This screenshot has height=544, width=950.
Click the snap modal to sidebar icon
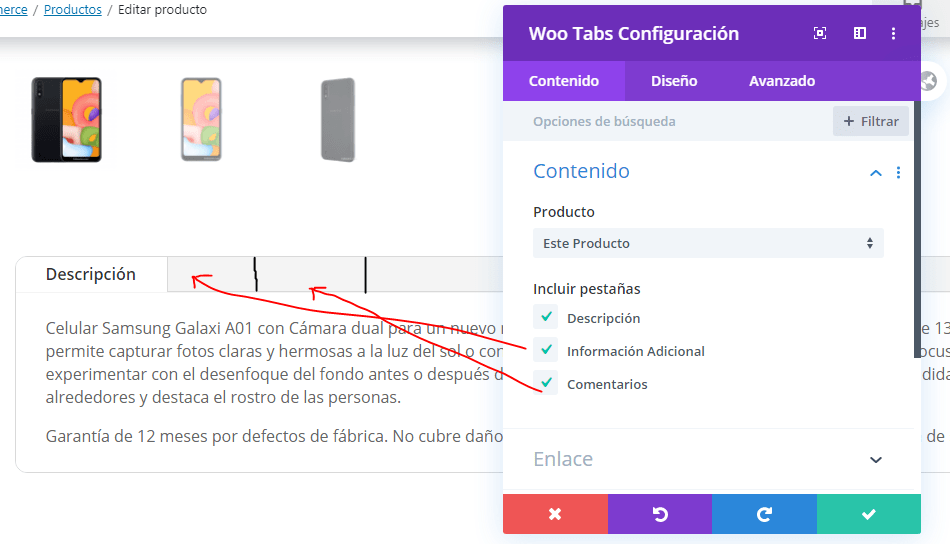(860, 33)
